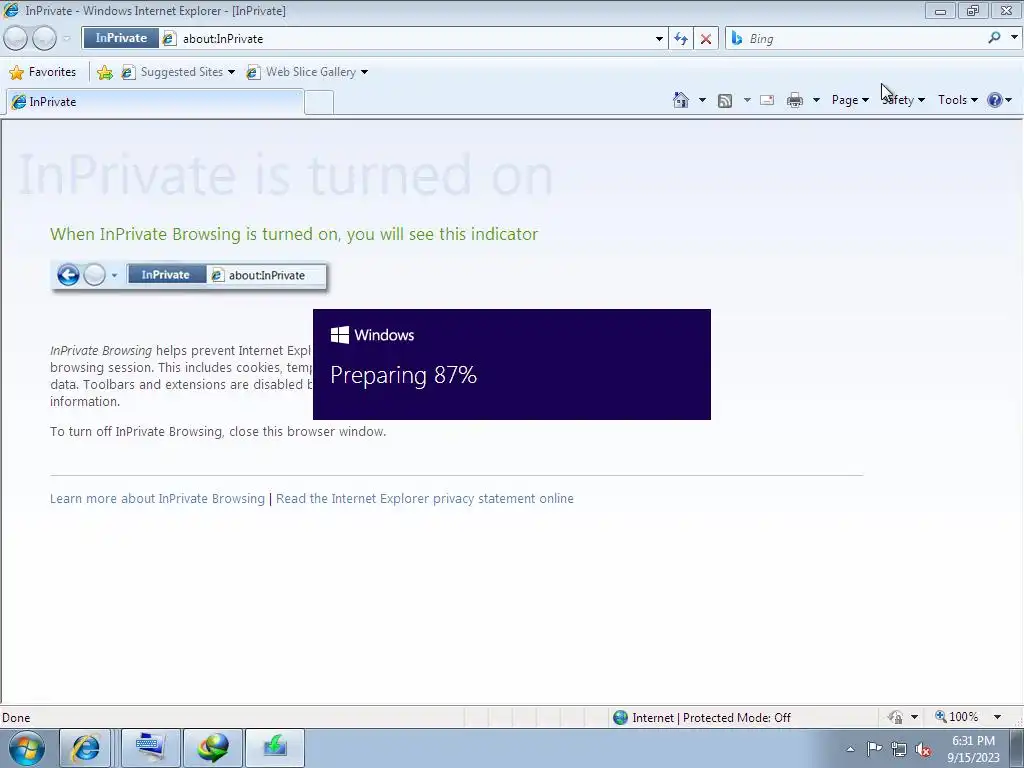The width and height of the screenshot is (1024, 768).
Task: Click the Action Center flag icon
Action: point(874,749)
